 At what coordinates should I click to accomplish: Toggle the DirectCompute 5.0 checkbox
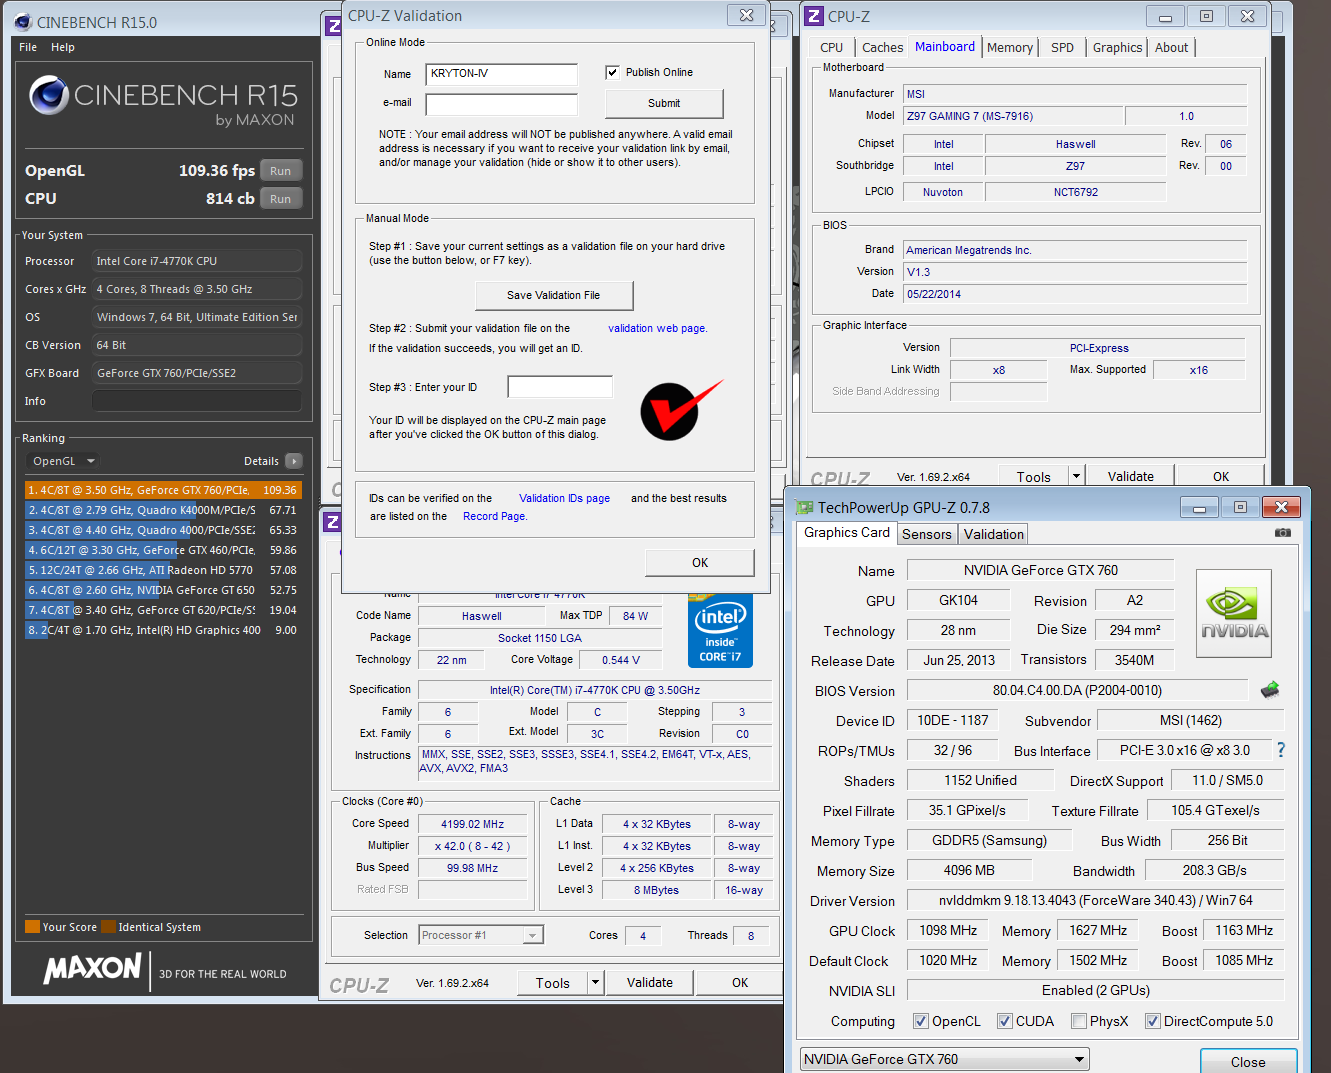[x=1153, y=1021]
